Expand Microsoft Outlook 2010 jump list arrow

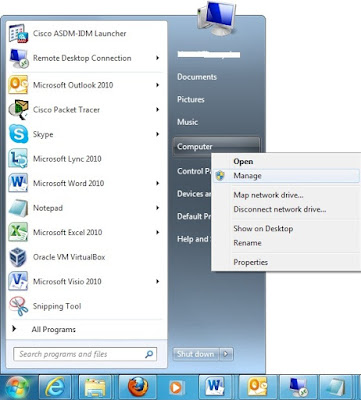[157, 85]
